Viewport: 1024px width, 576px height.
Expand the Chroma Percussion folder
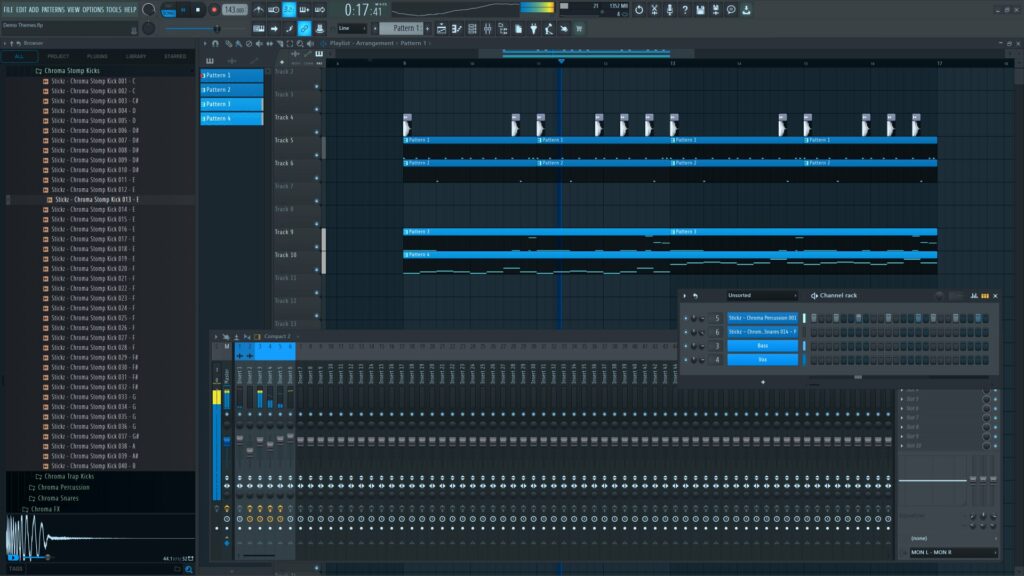tap(59, 488)
